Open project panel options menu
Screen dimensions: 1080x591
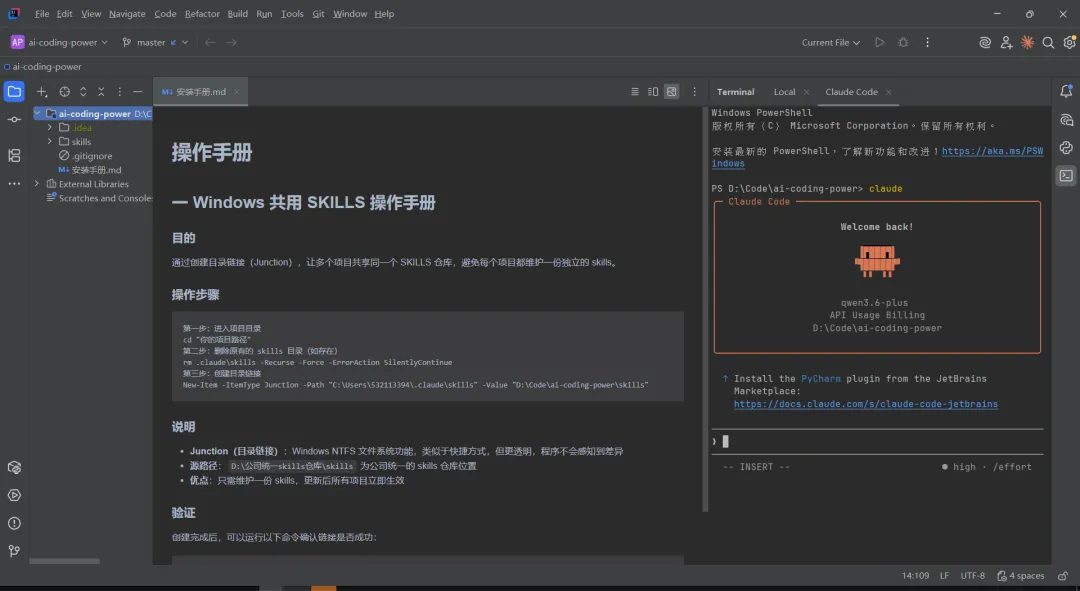click(x=119, y=92)
